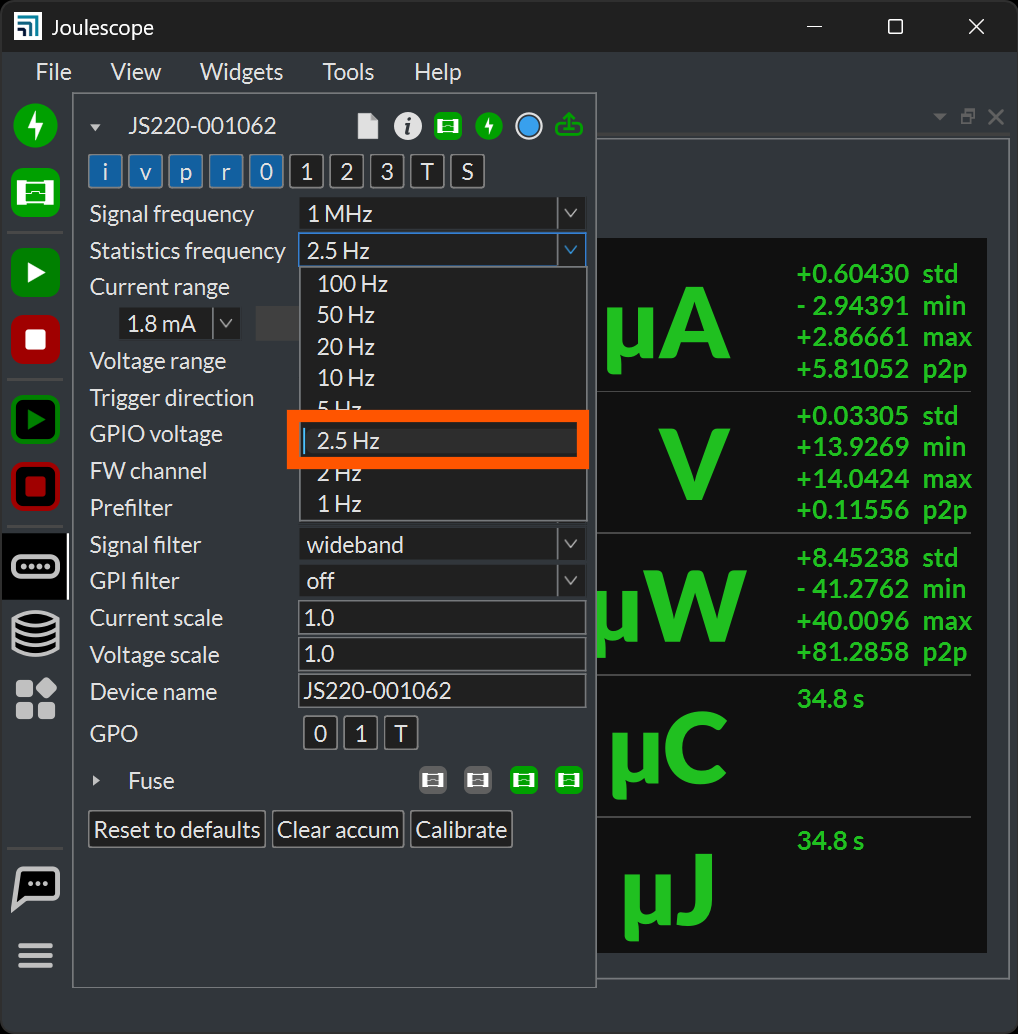Click the green play button in sidebar

[x=36, y=272]
